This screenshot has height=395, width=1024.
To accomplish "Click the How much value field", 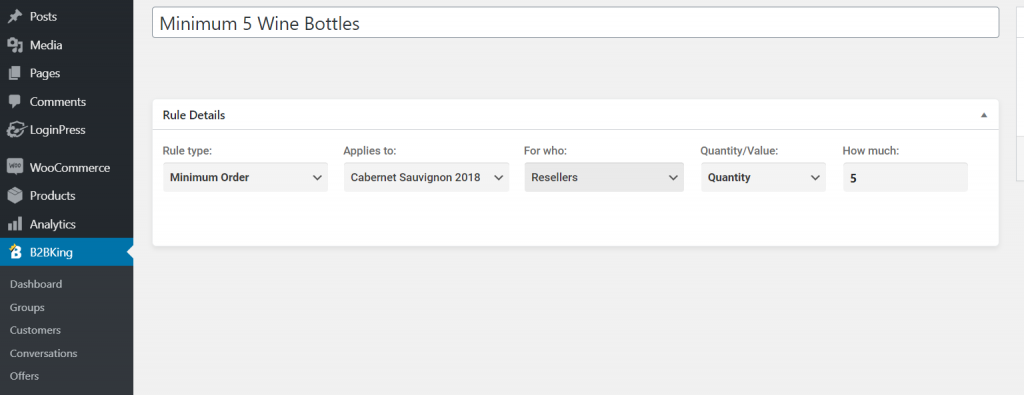I will tap(905, 177).
